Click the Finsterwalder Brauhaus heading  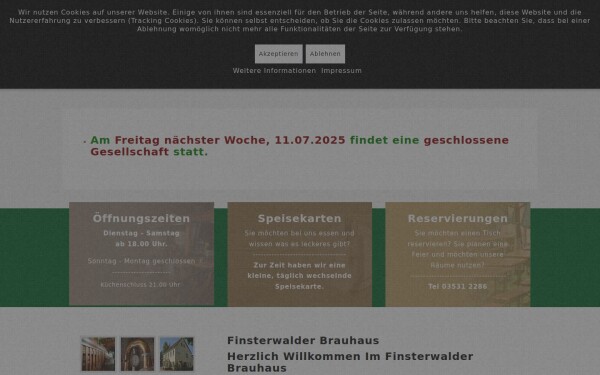(x=303, y=340)
